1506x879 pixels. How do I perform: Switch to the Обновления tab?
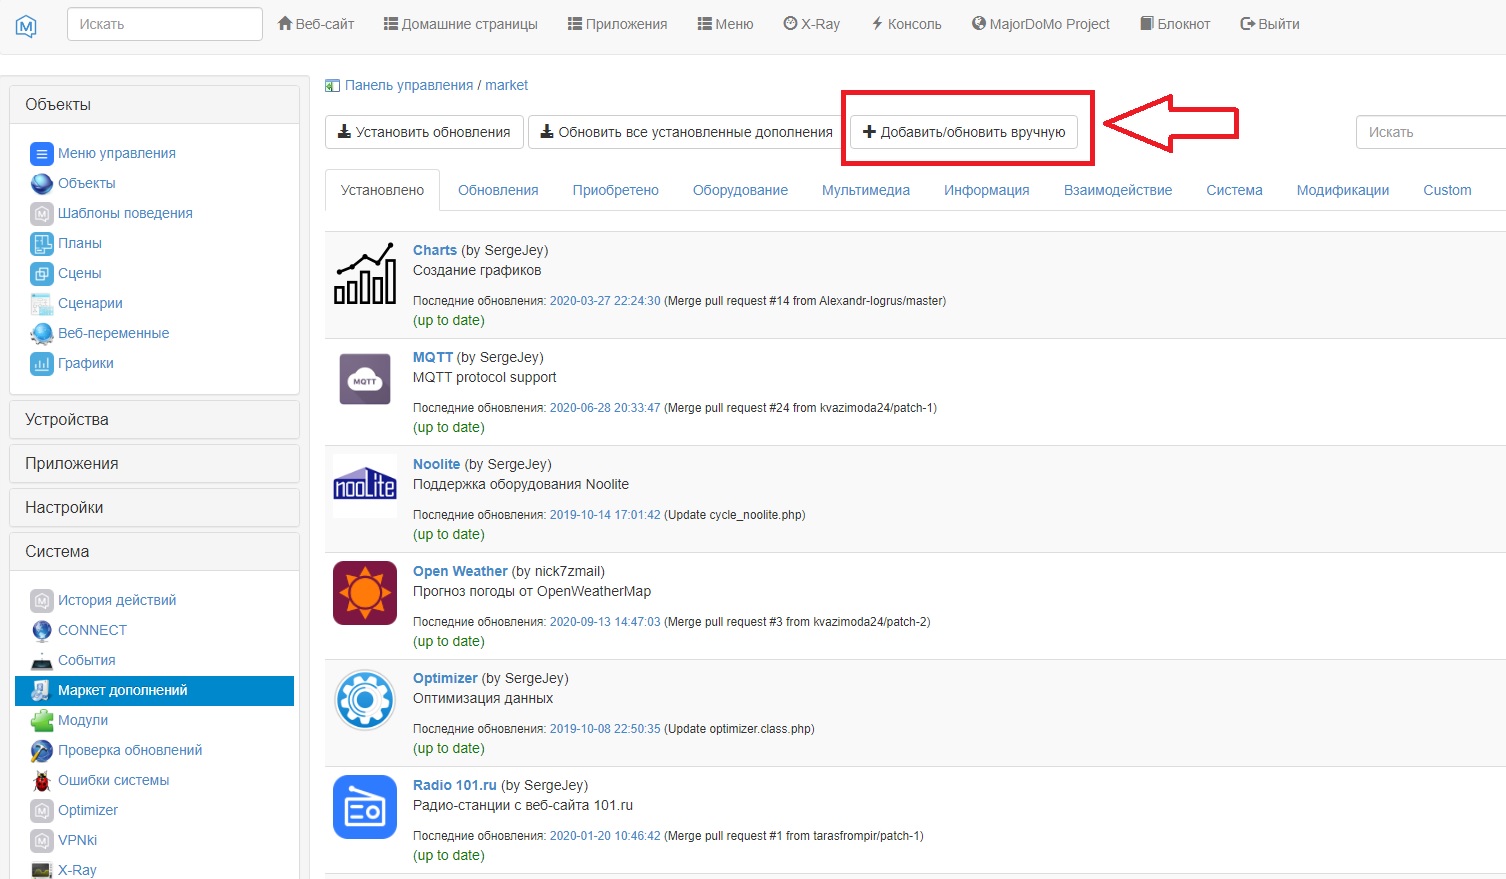pyautogui.click(x=498, y=190)
